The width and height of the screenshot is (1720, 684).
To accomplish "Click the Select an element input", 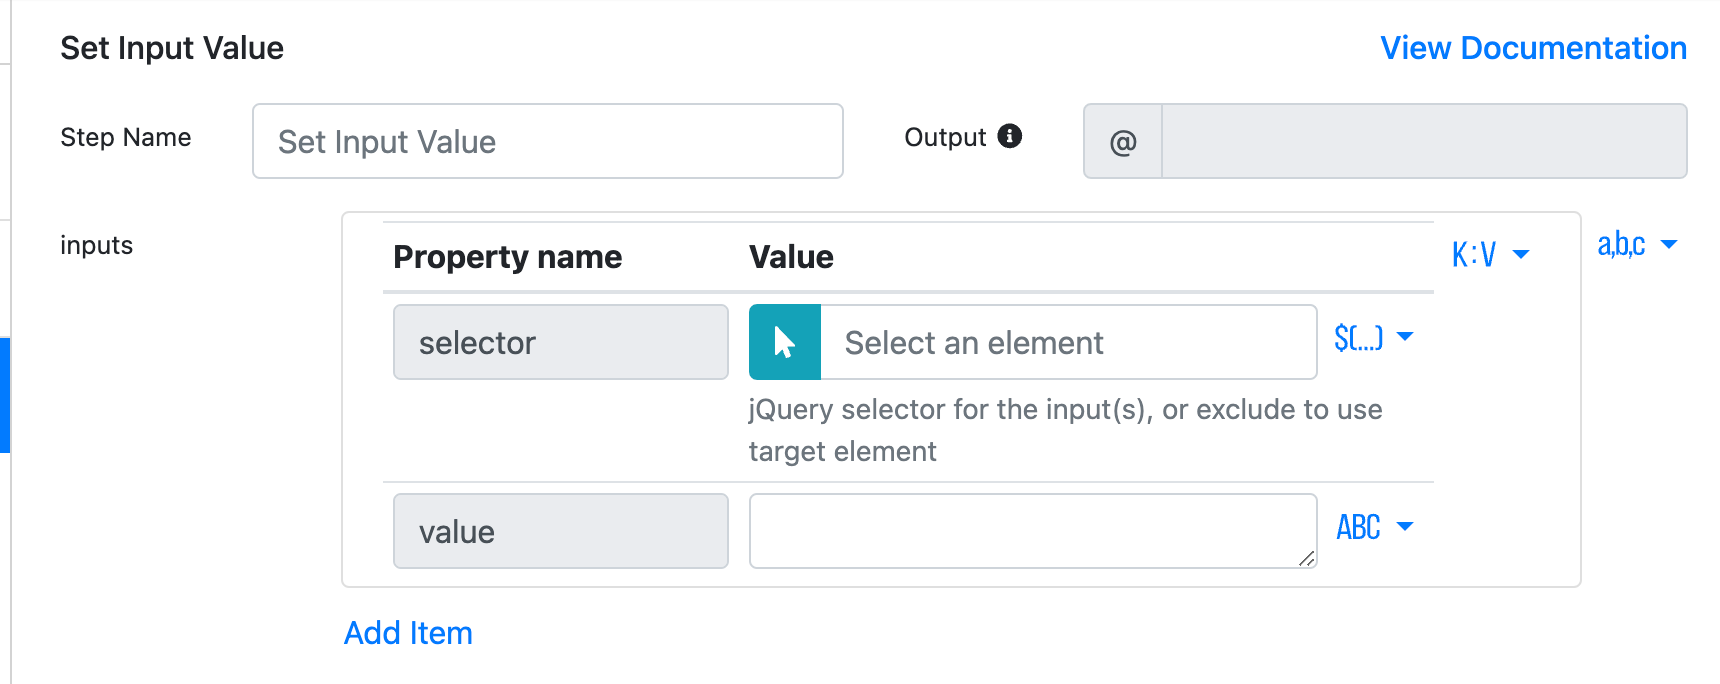I will 1067,342.
